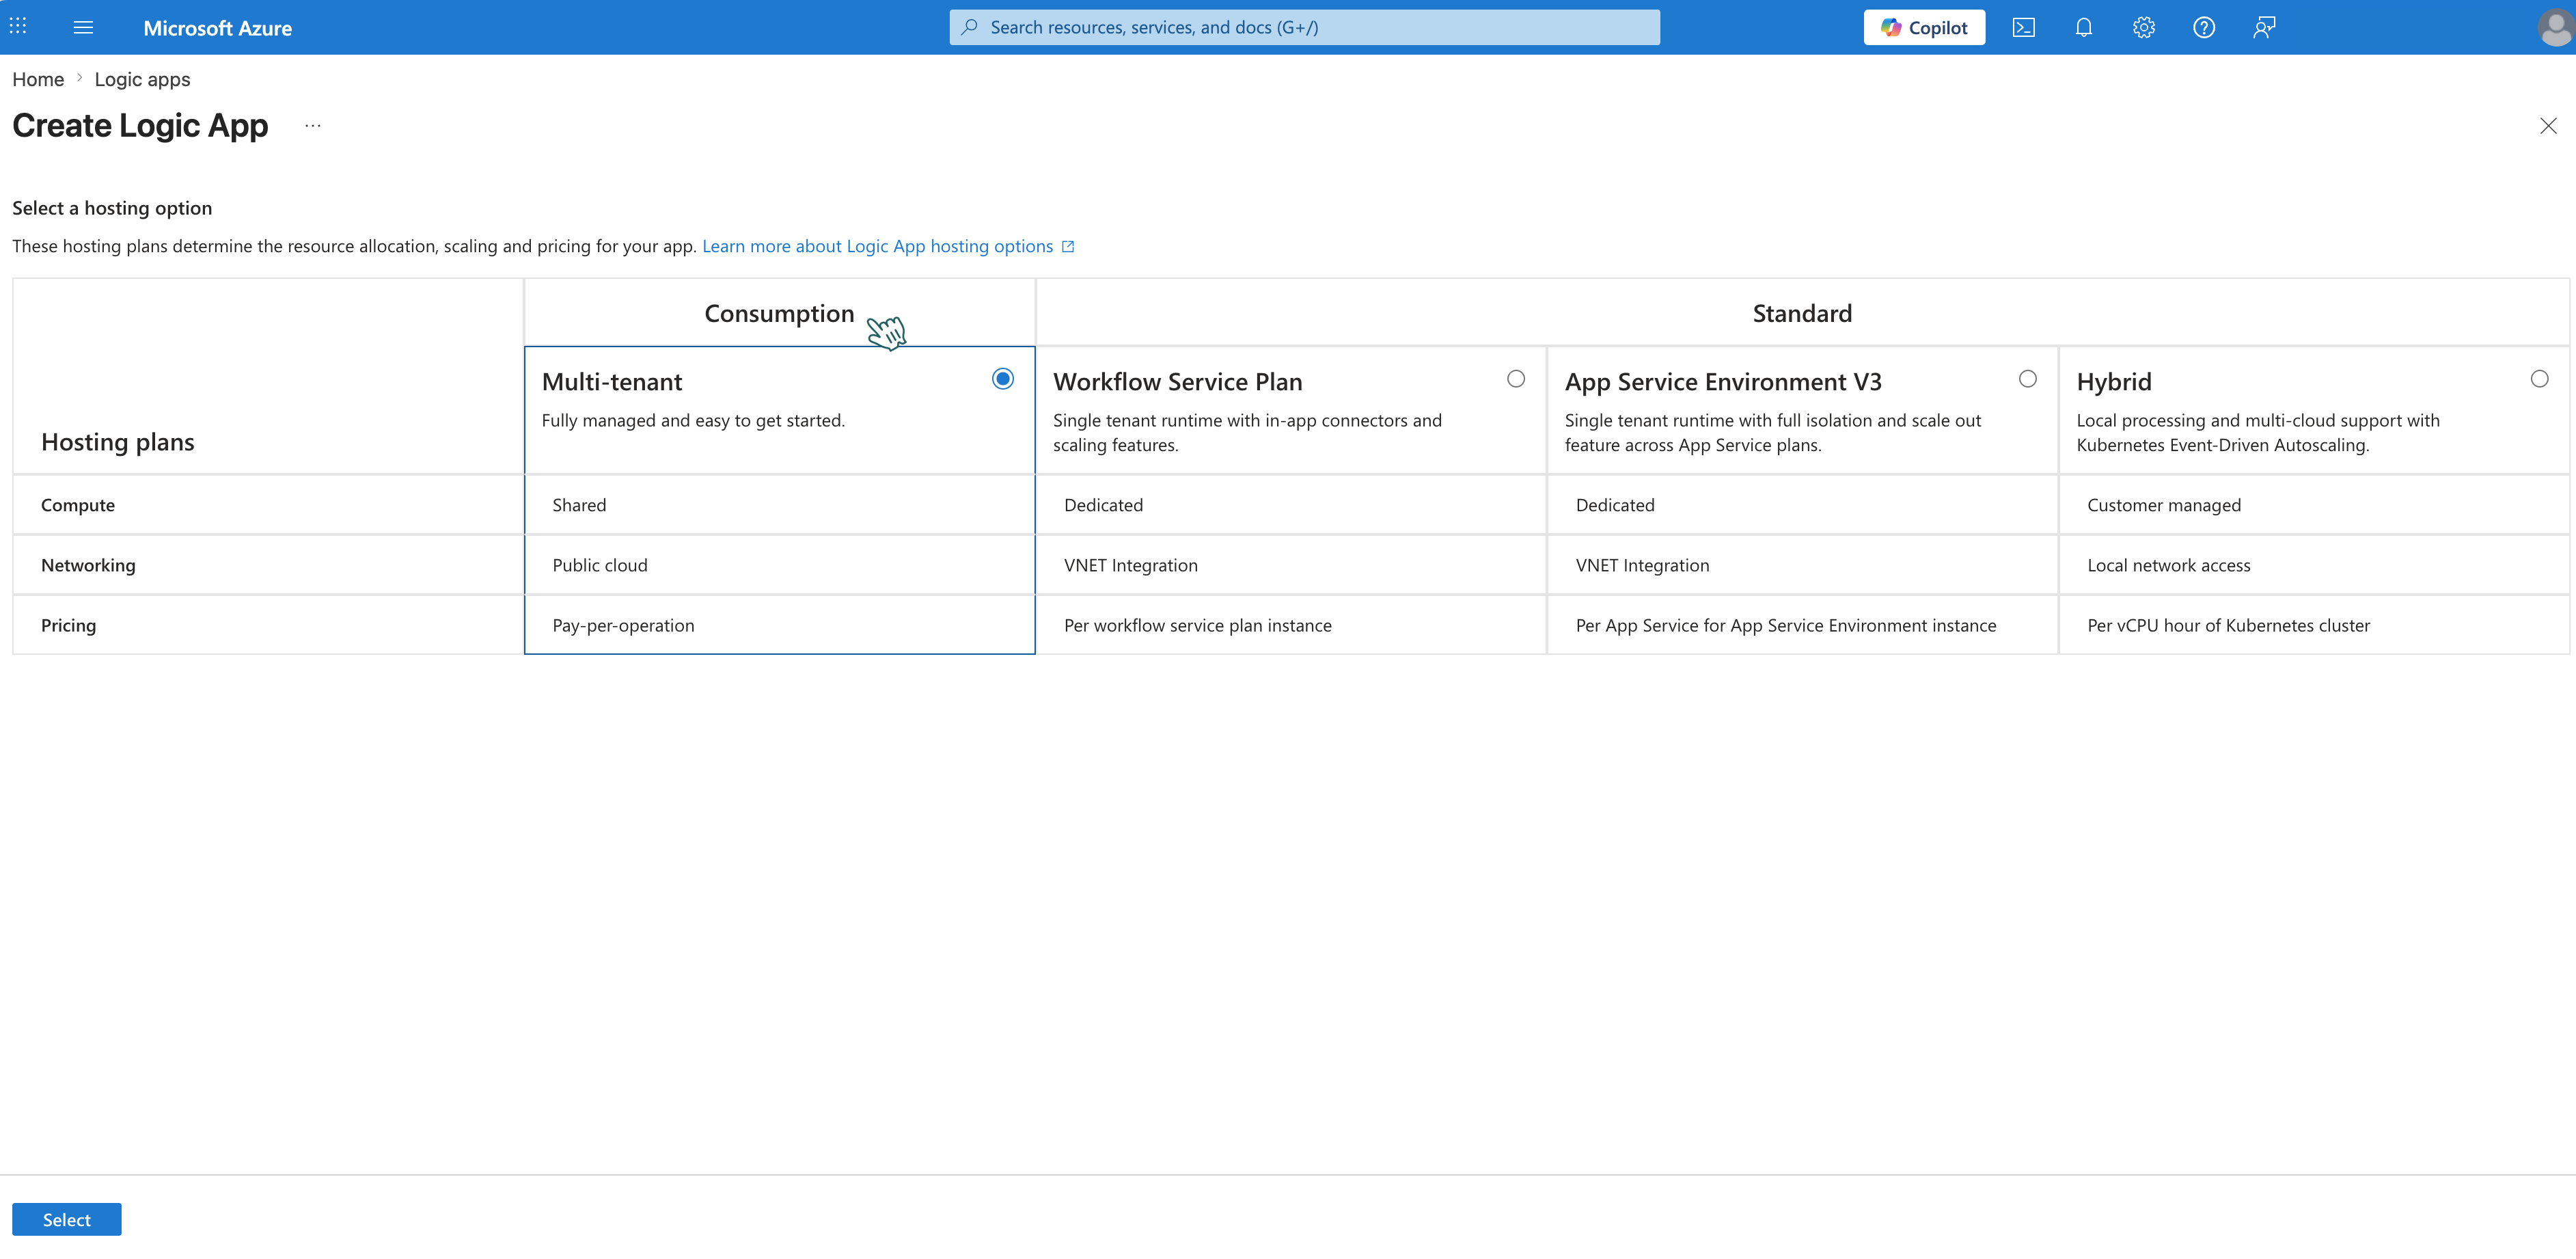This screenshot has width=2576, height=1259.
Task: Open Cloud Shell from the top bar
Action: (x=2023, y=27)
